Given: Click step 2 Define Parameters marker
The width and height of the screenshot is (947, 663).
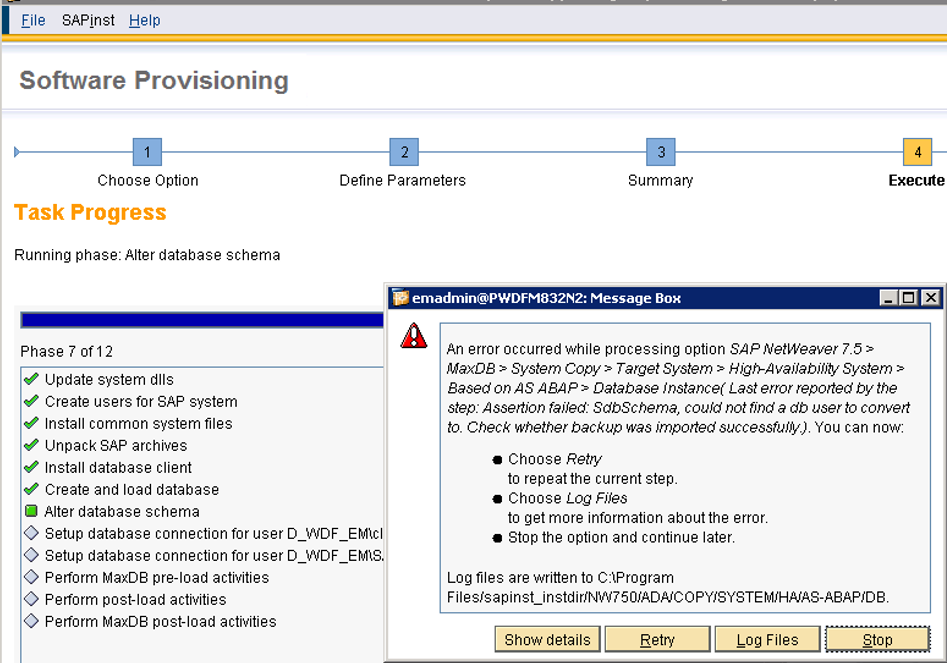Looking at the screenshot, I should tap(404, 152).
